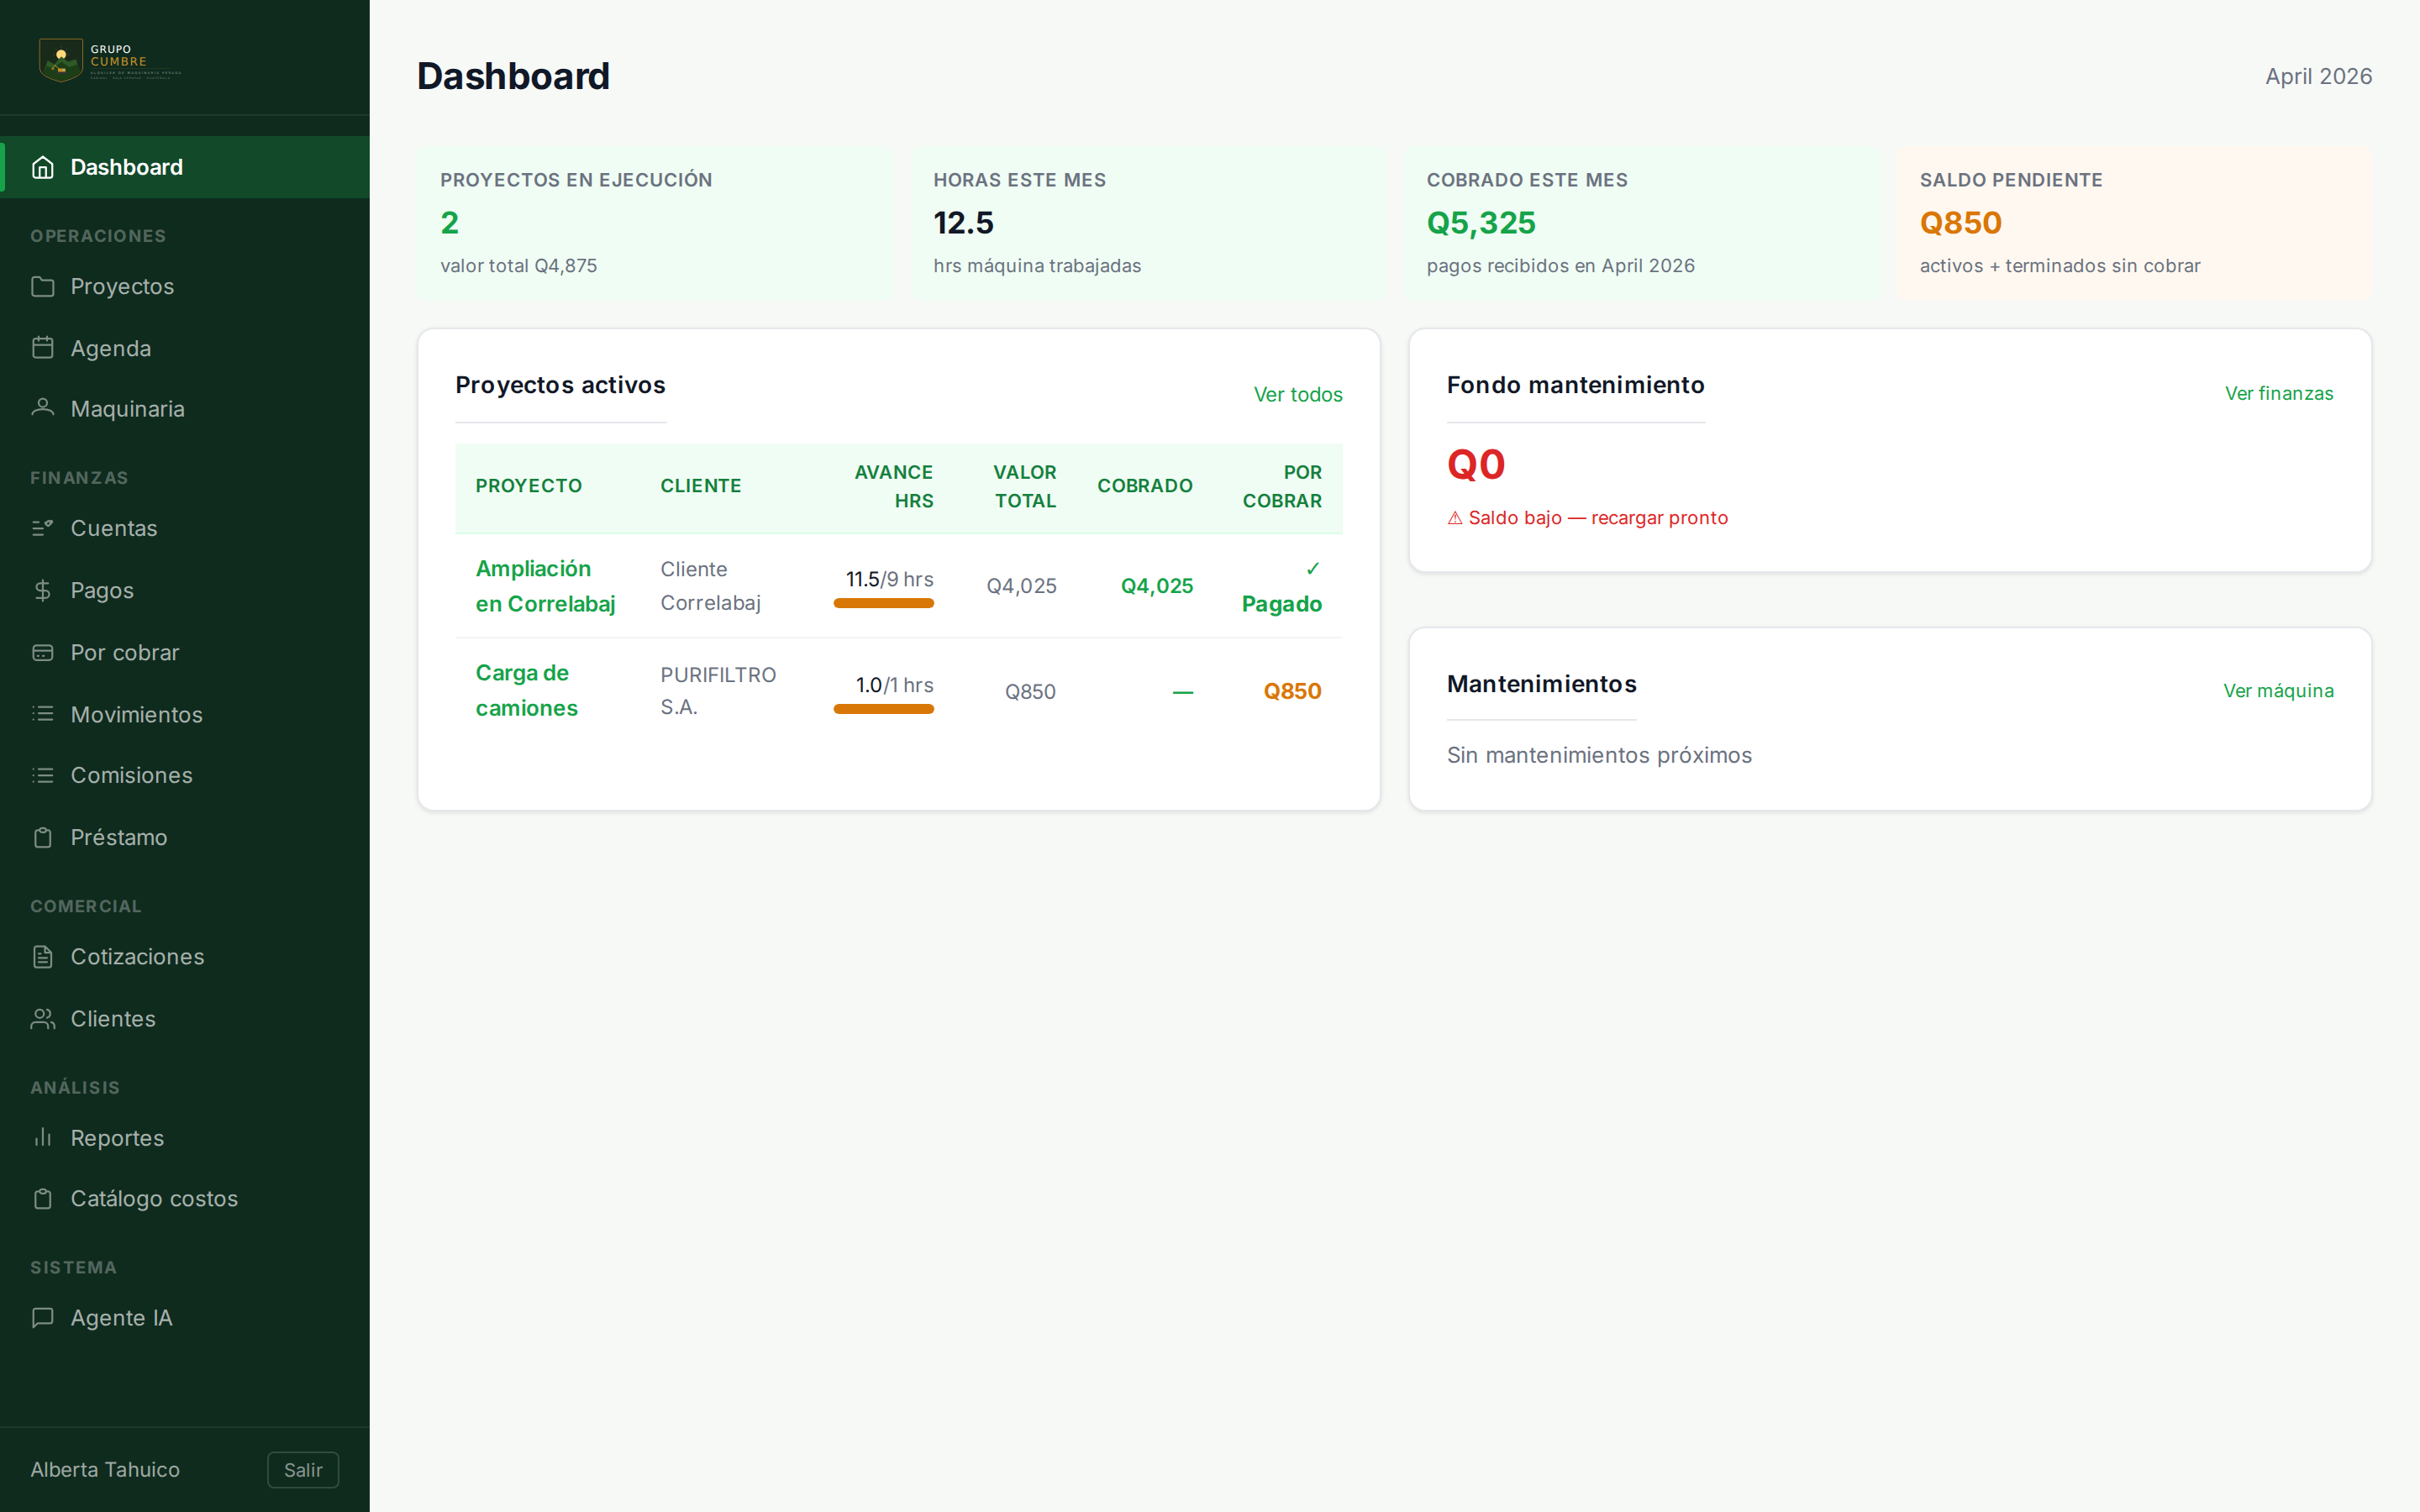The height and width of the screenshot is (1512, 2420).
Task: Click the Clientes people icon
Action: pyautogui.click(x=42, y=1019)
